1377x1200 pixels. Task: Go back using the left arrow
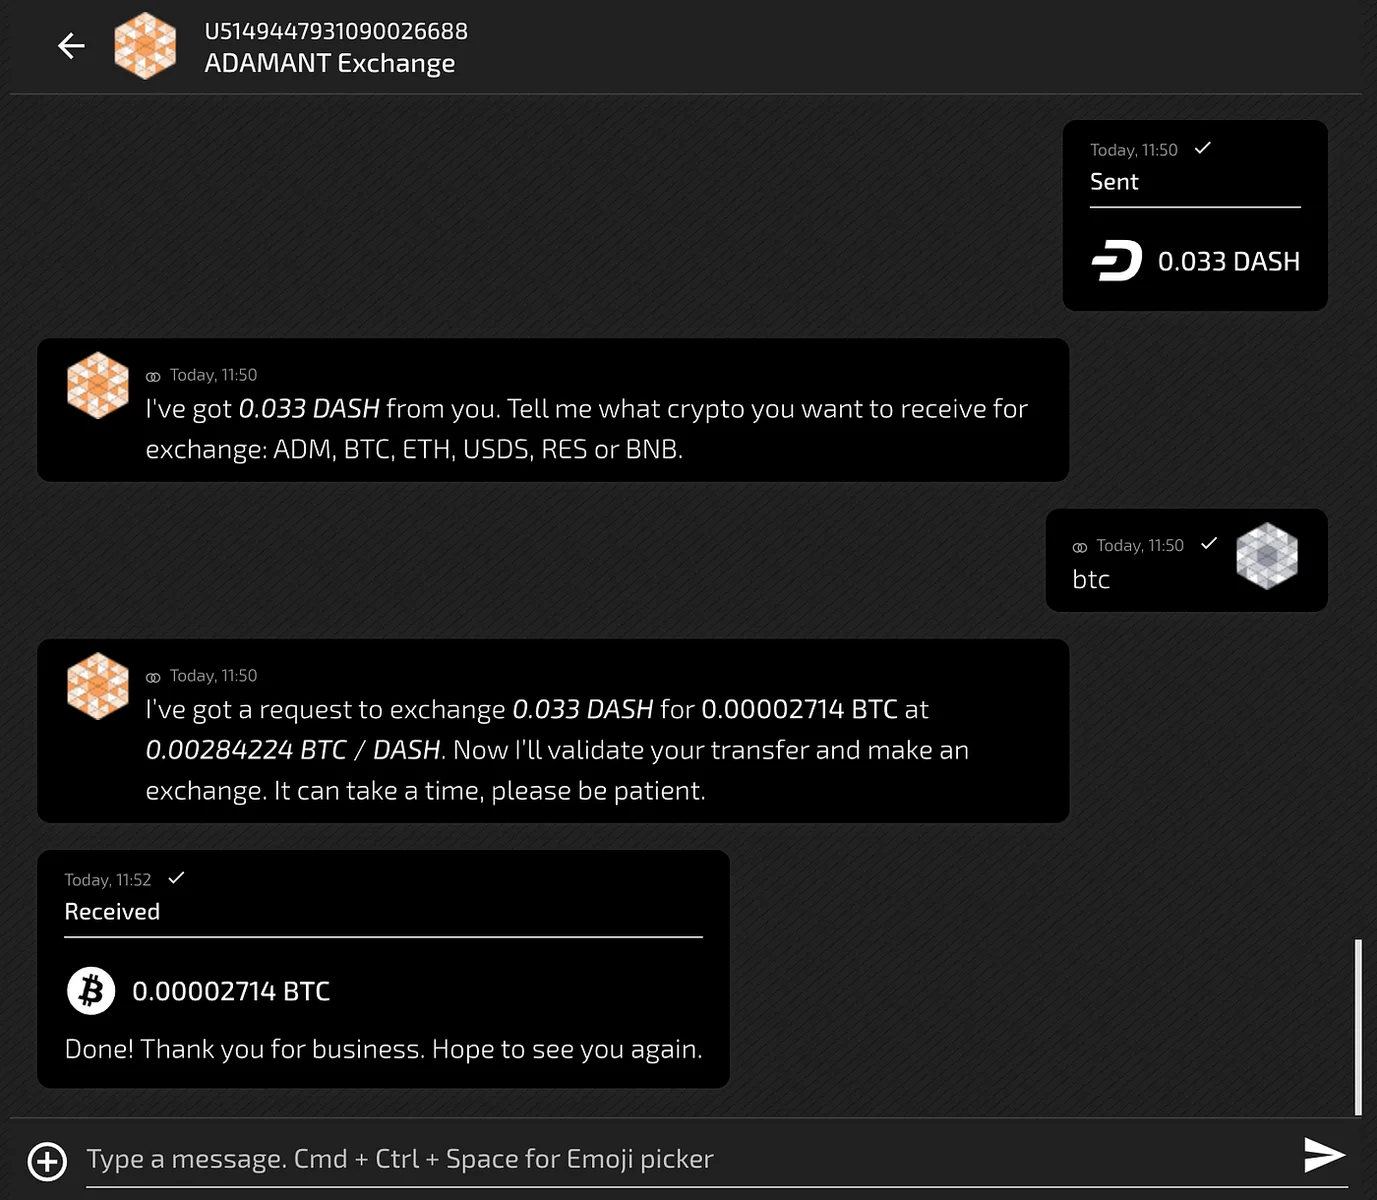click(71, 45)
